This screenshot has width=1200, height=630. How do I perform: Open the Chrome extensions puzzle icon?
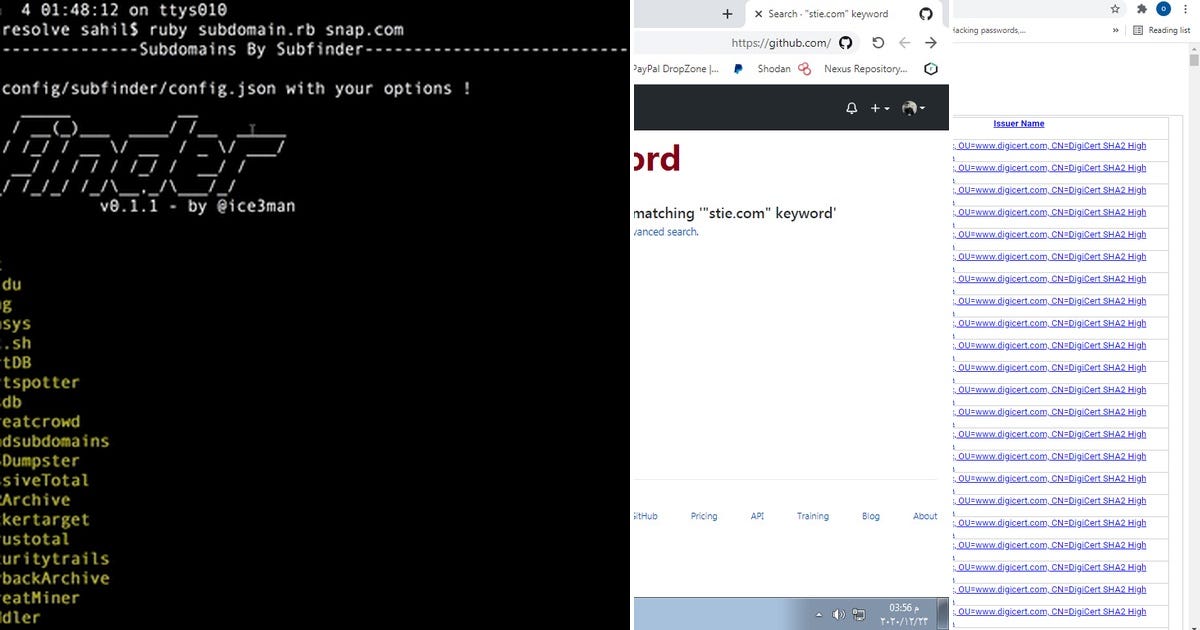pyautogui.click(x=1141, y=9)
